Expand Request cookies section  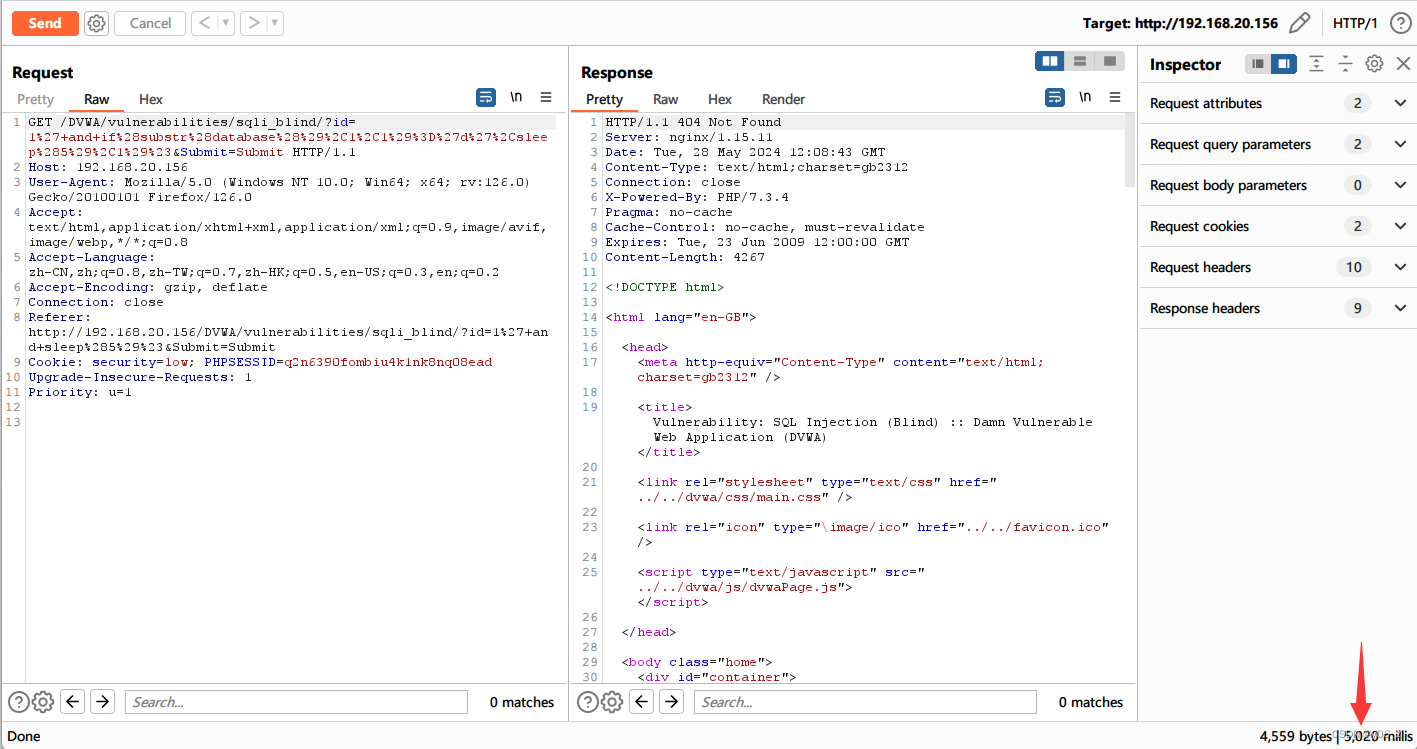[x=1278, y=226]
